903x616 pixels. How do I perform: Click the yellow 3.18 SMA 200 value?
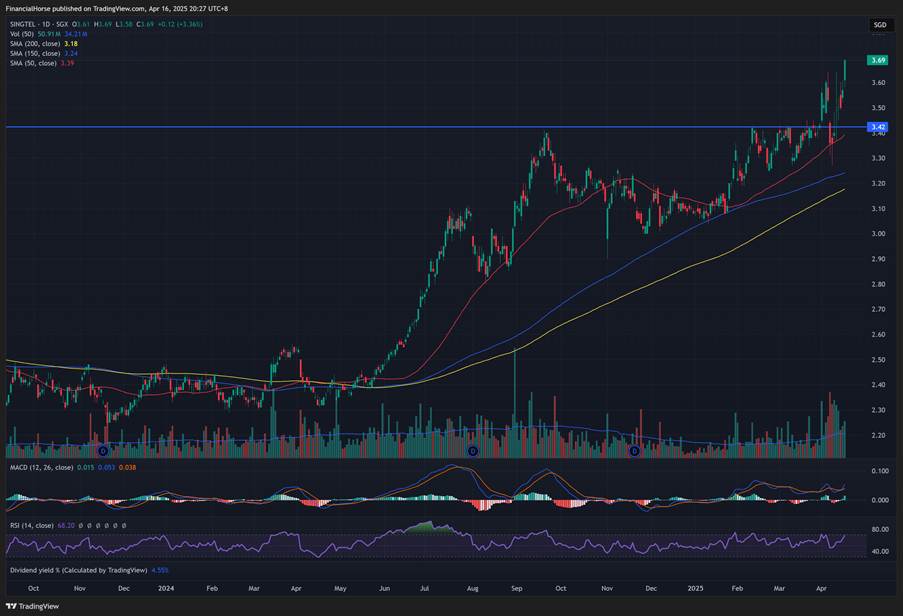tap(71, 44)
